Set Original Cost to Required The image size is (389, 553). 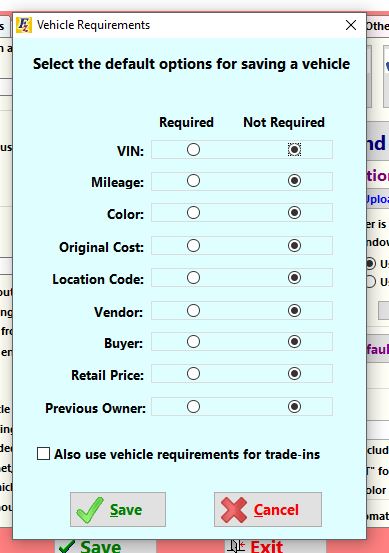[193, 245]
